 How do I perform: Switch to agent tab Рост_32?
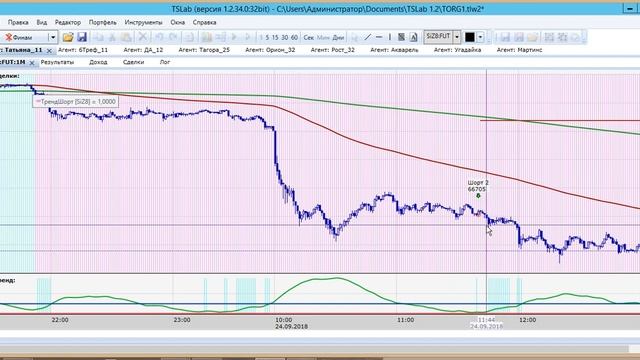click(333, 50)
